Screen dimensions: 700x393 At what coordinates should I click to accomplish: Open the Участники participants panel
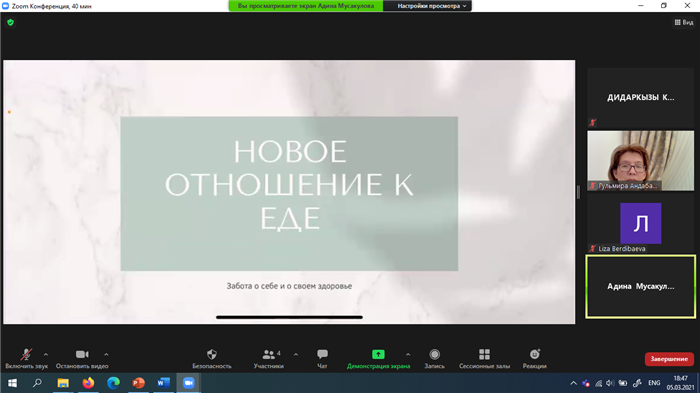269,359
